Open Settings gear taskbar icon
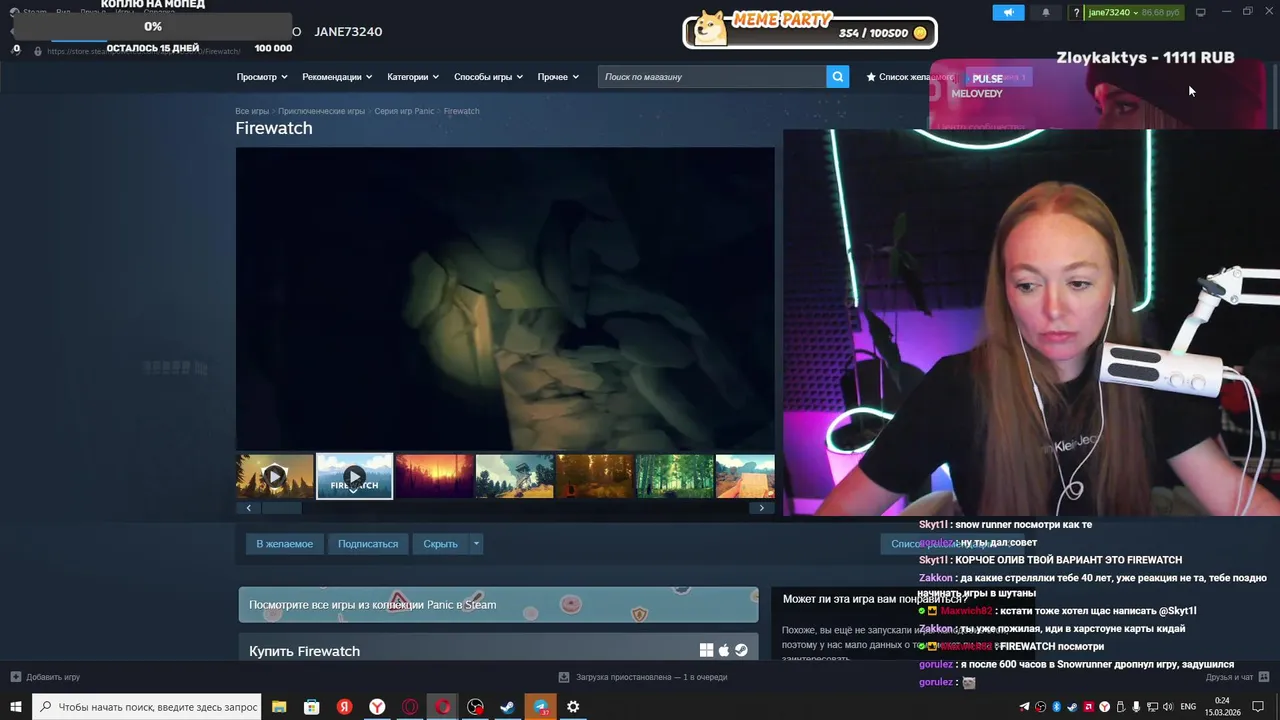Image resolution: width=1280 pixels, height=720 pixels. tap(573, 707)
